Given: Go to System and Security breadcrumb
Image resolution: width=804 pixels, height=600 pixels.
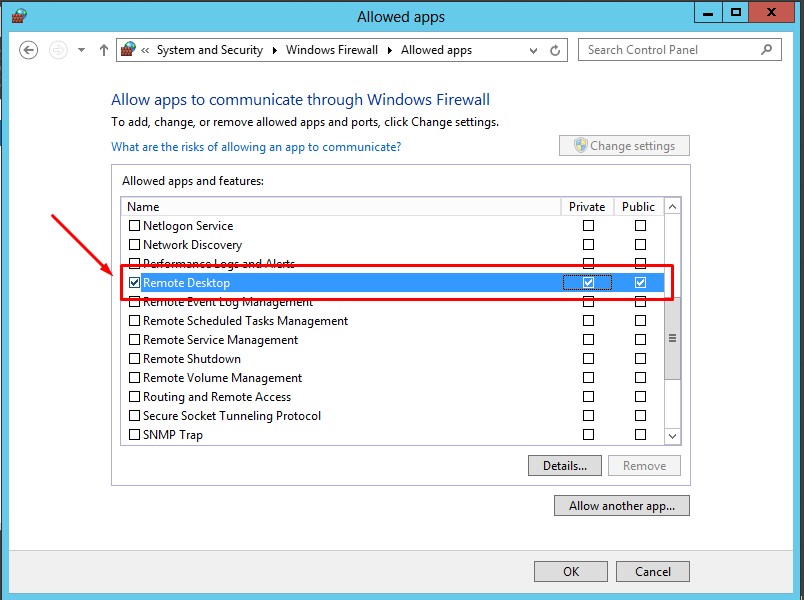Looking at the screenshot, I should coord(209,50).
